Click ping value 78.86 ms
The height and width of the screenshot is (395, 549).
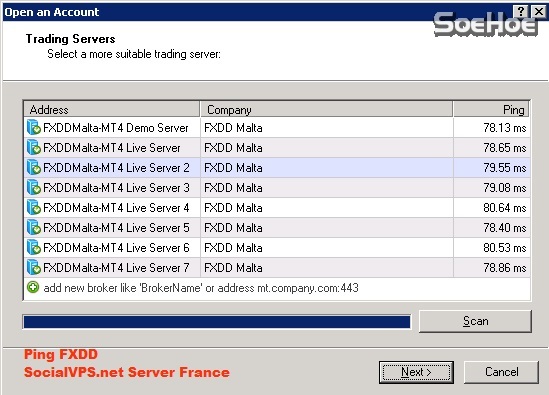[x=505, y=268]
